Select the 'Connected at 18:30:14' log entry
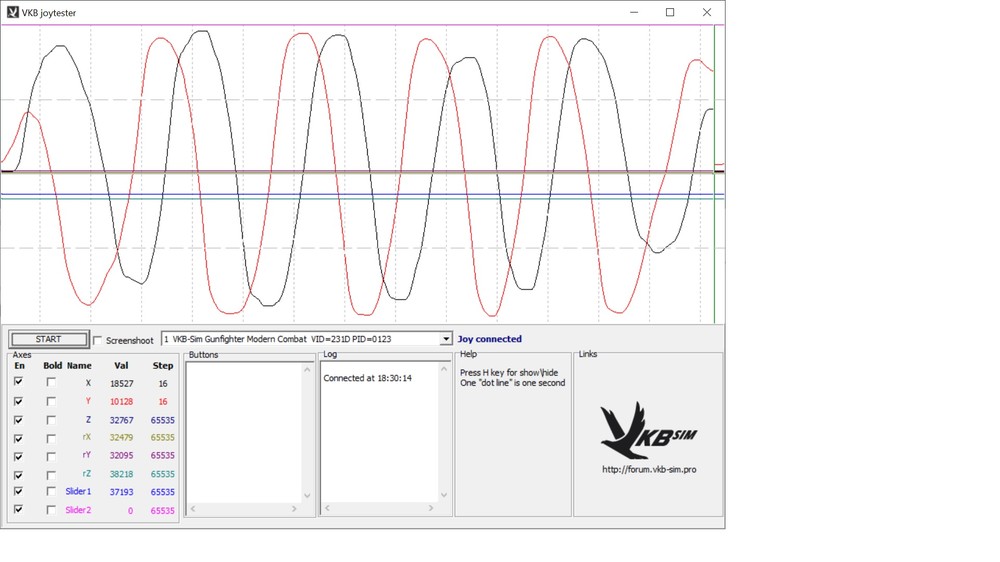The height and width of the screenshot is (562, 1000). click(367, 378)
